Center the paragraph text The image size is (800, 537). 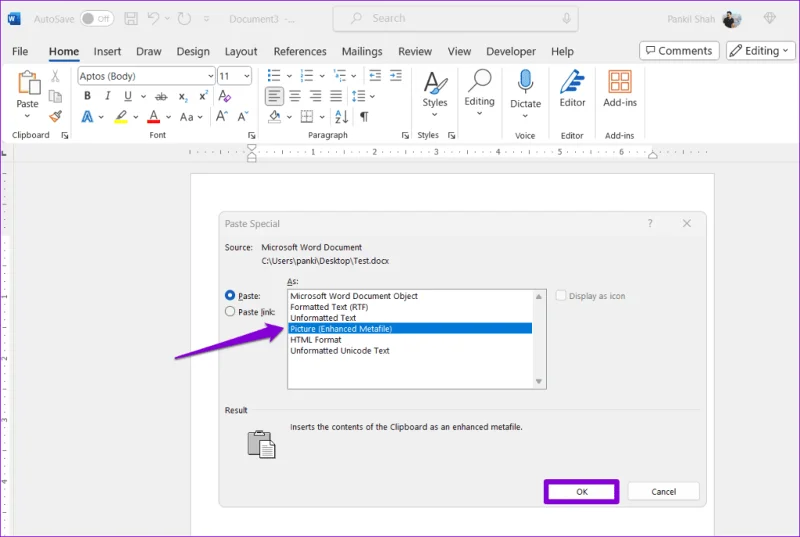[x=295, y=96]
